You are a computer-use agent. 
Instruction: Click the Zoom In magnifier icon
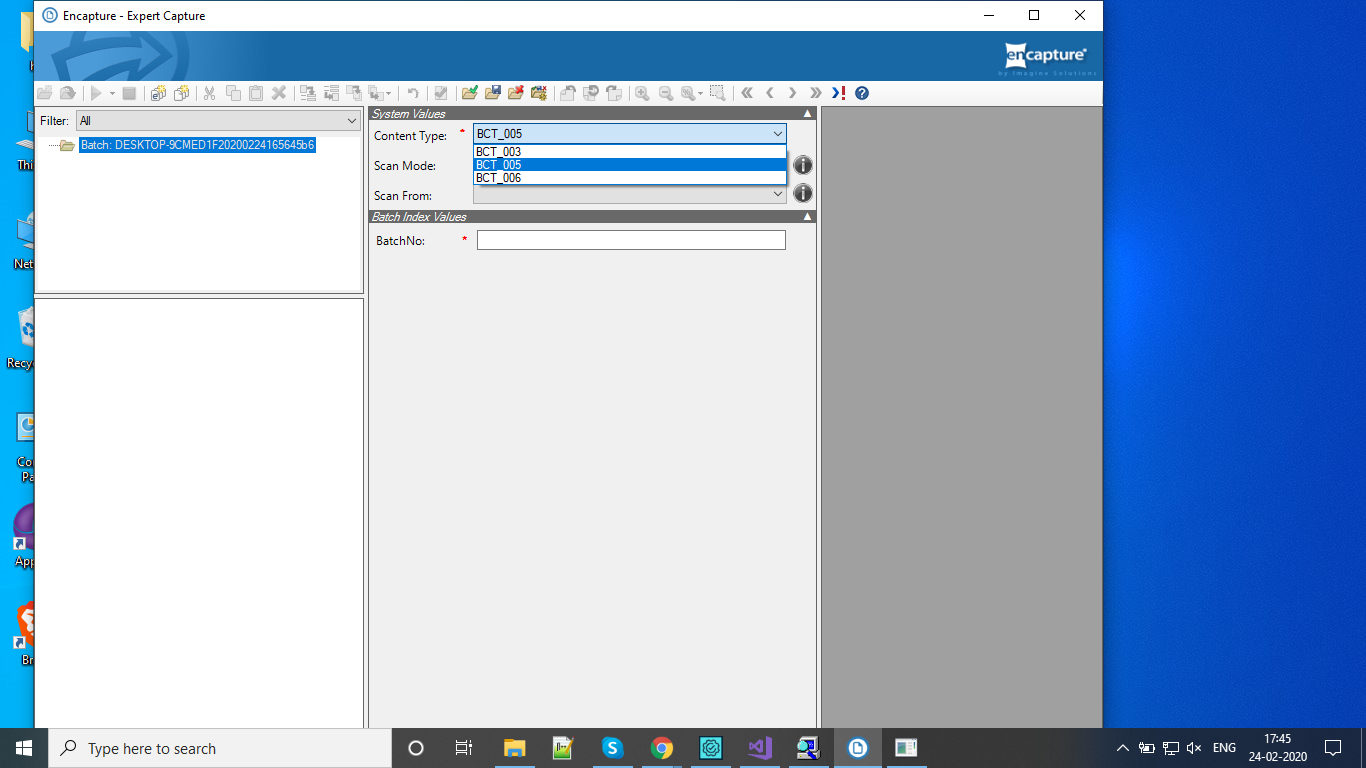641,92
